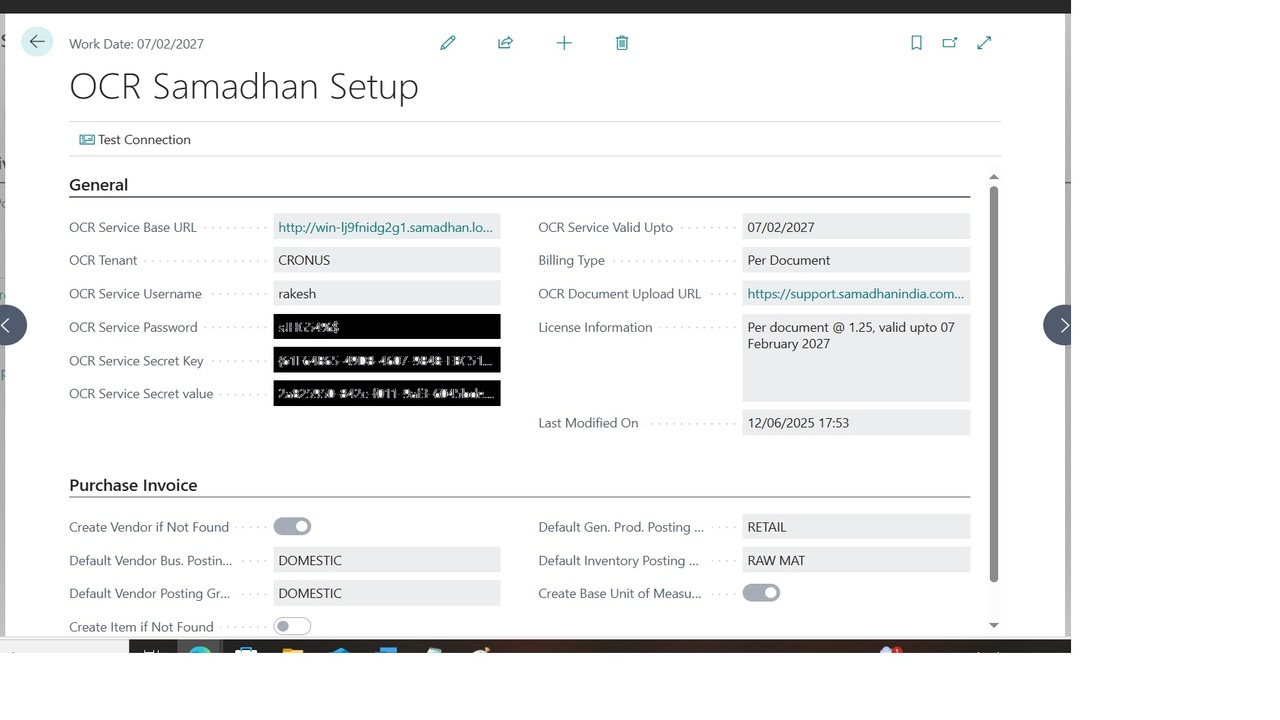Viewport: 1280px width, 720px height.
Task: Select the OCR Service Secret Key field
Action: tap(387, 360)
